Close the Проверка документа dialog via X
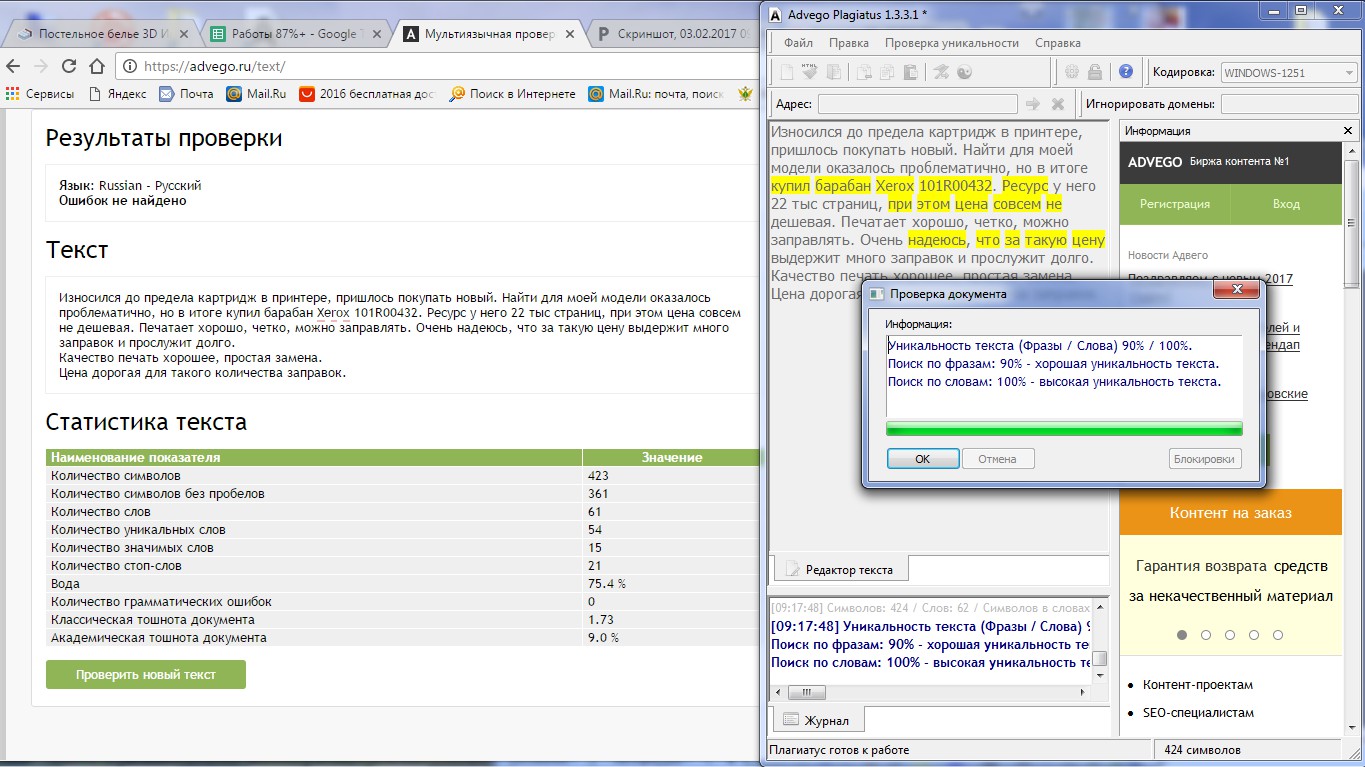 coord(1237,290)
